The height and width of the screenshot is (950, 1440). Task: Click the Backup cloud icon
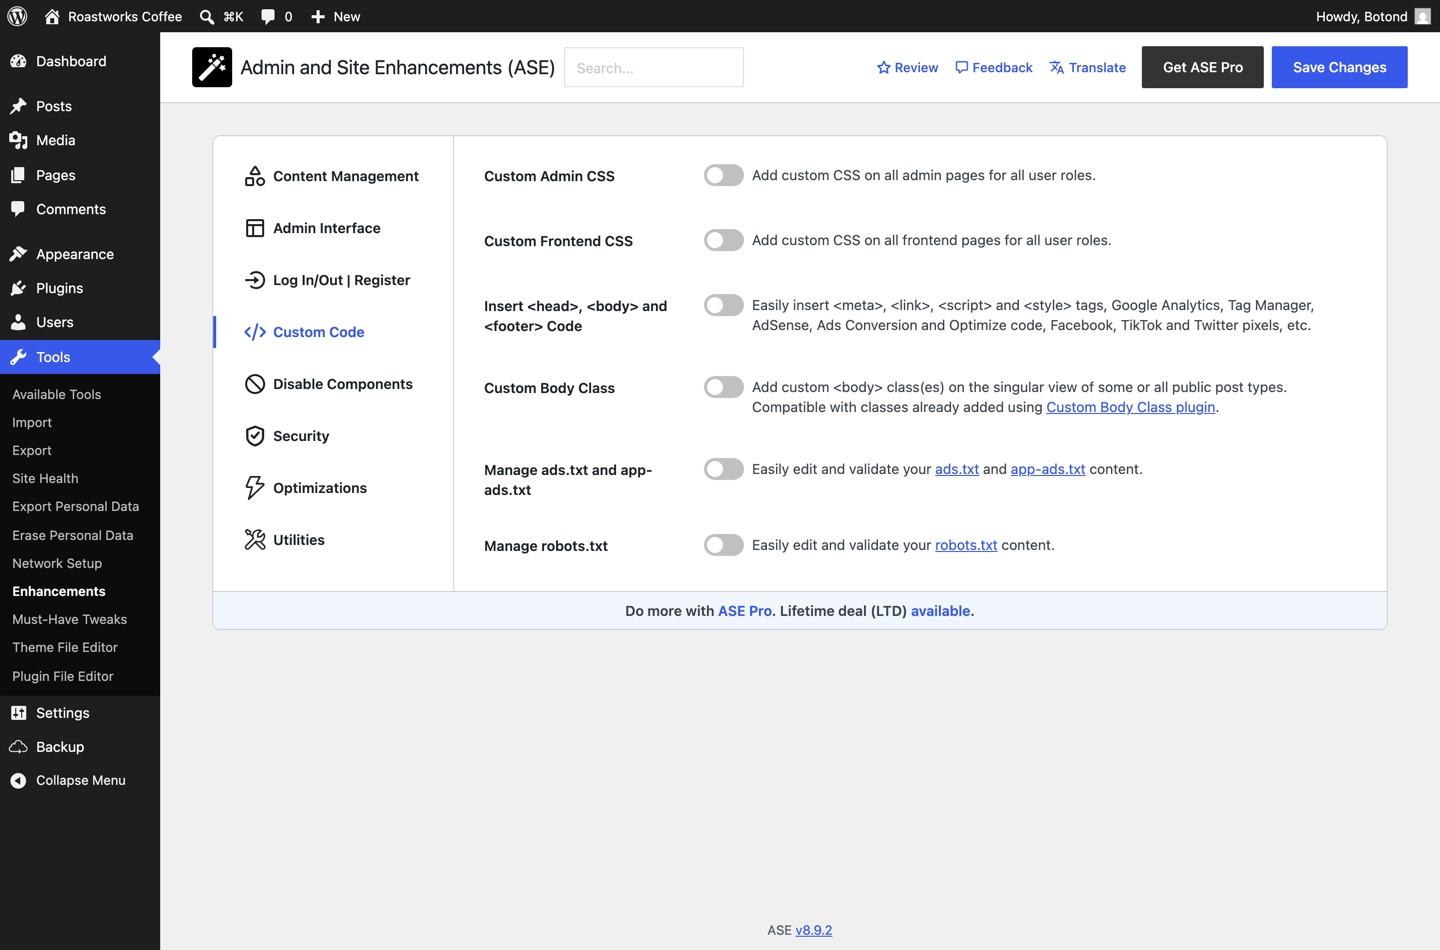[18, 747]
